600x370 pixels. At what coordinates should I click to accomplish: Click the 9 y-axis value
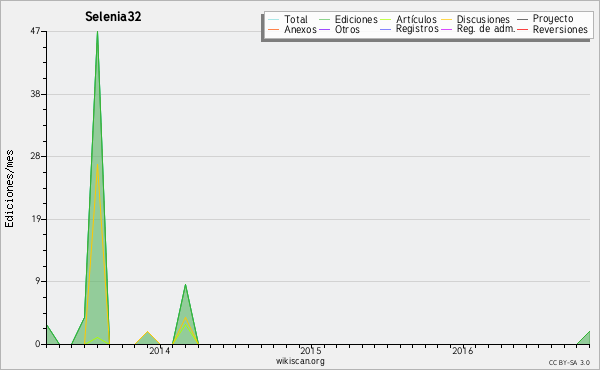click(38, 281)
